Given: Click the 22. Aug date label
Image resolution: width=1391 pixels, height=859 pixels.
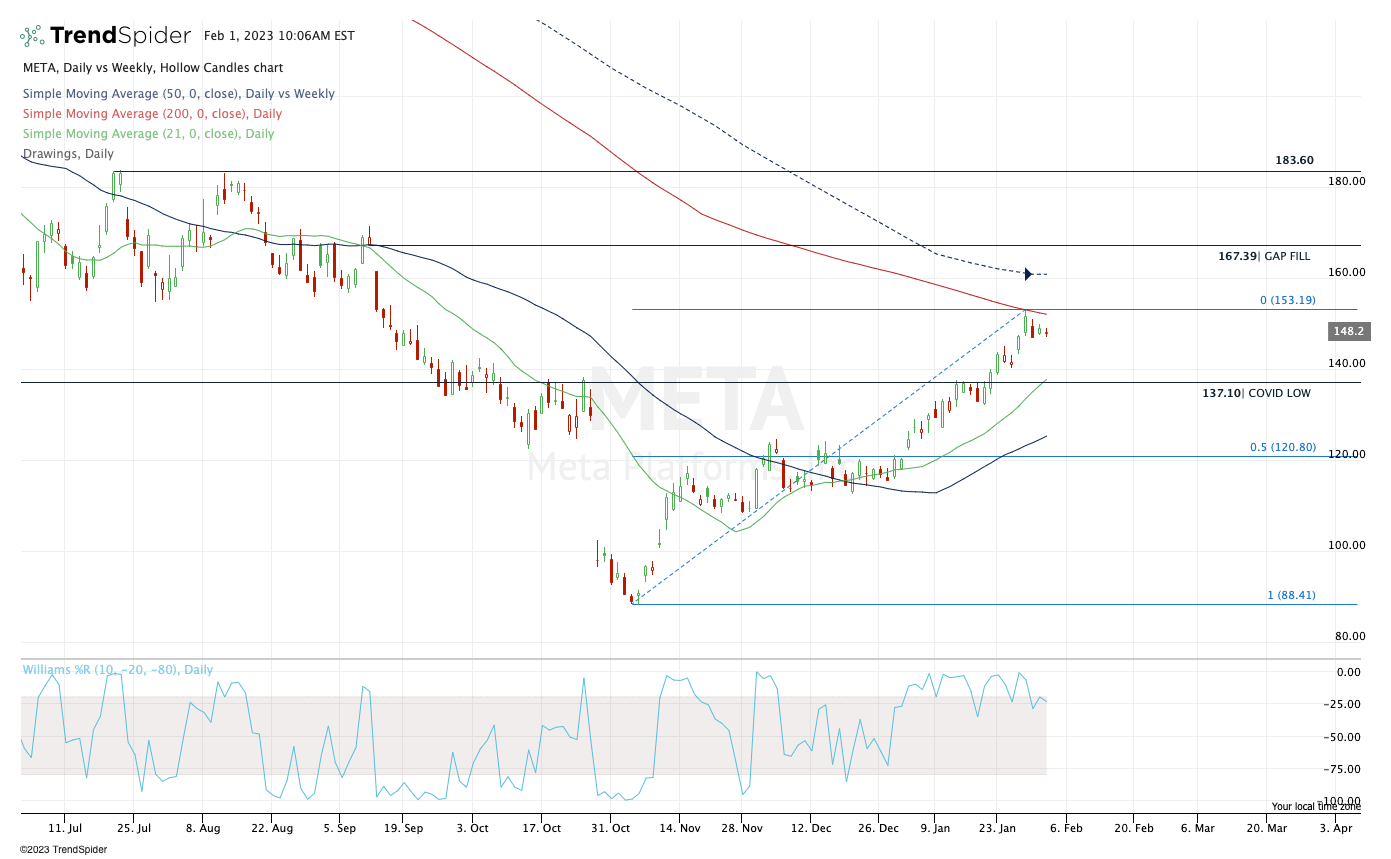Looking at the screenshot, I should (x=271, y=828).
